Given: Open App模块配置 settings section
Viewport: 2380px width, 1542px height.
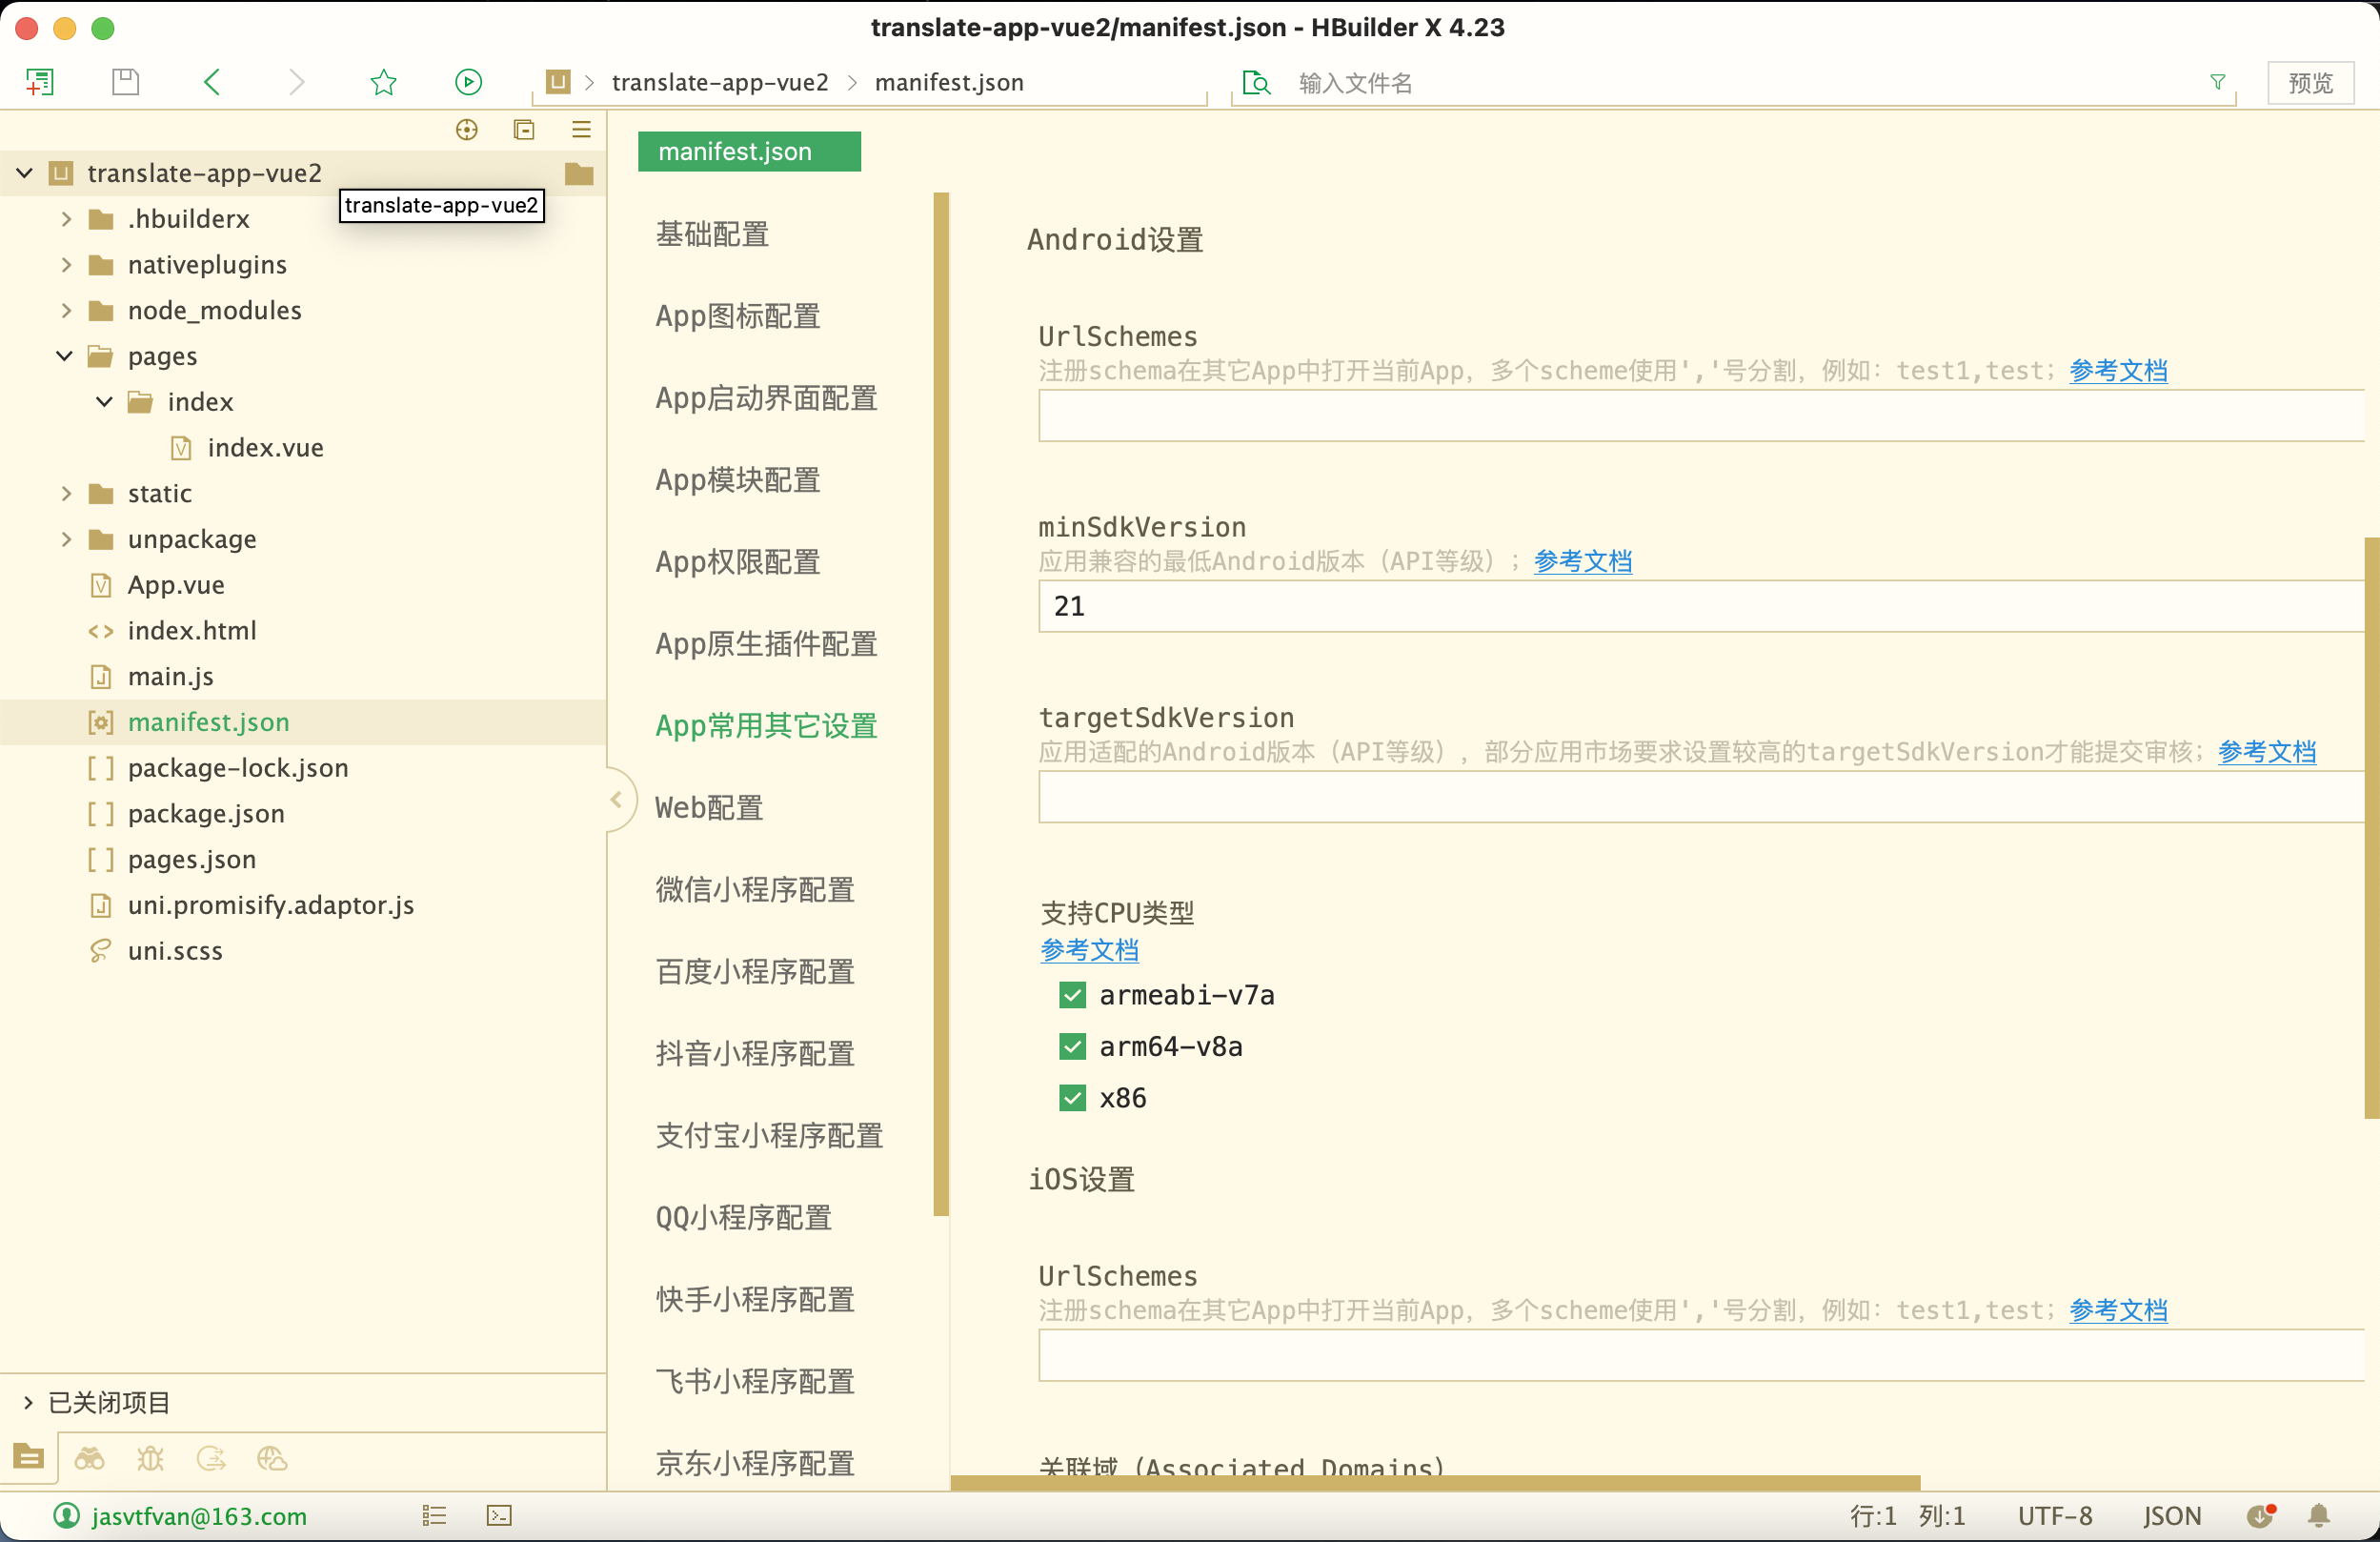Looking at the screenshot, I should pos(738,480).
